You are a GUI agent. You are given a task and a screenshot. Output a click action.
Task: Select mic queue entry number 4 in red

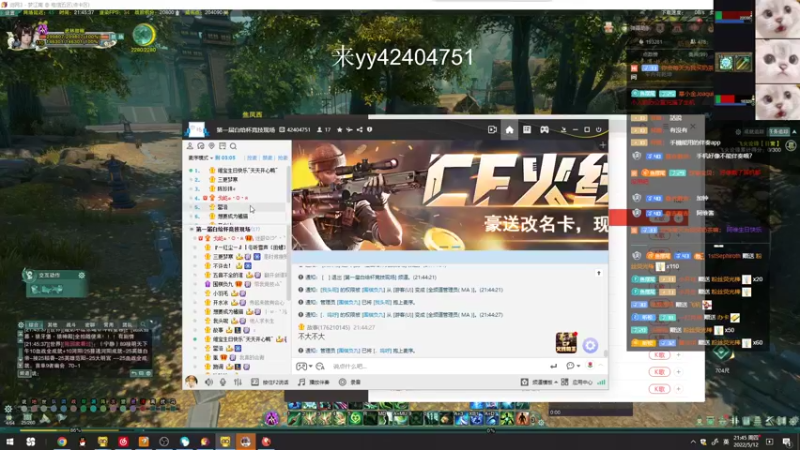click(x=237, y=198)
